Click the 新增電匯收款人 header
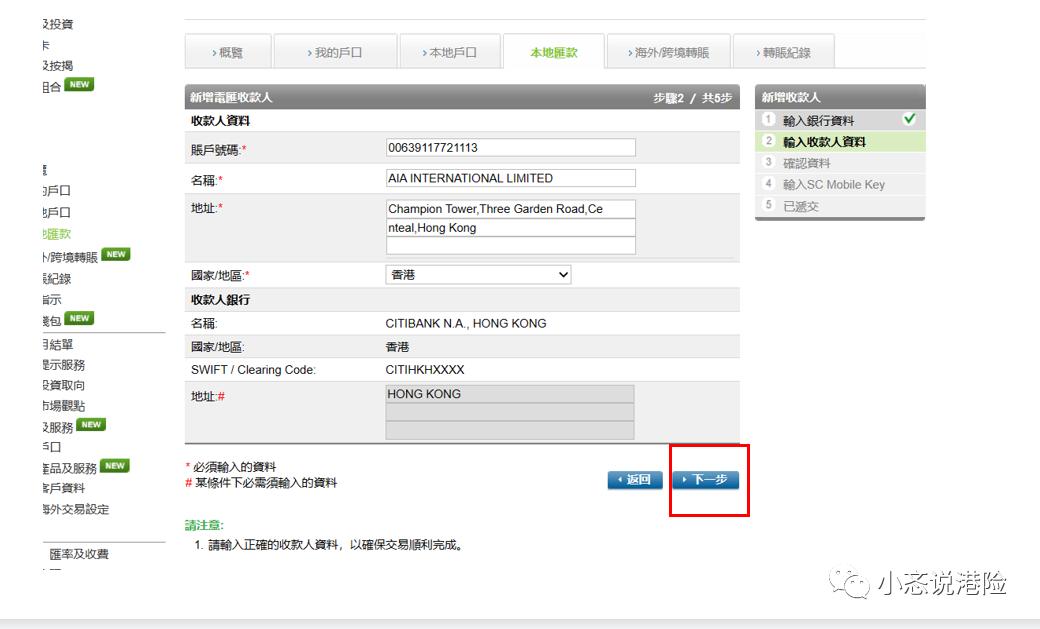Screen dimensions: 1040x629 point(231,97)
